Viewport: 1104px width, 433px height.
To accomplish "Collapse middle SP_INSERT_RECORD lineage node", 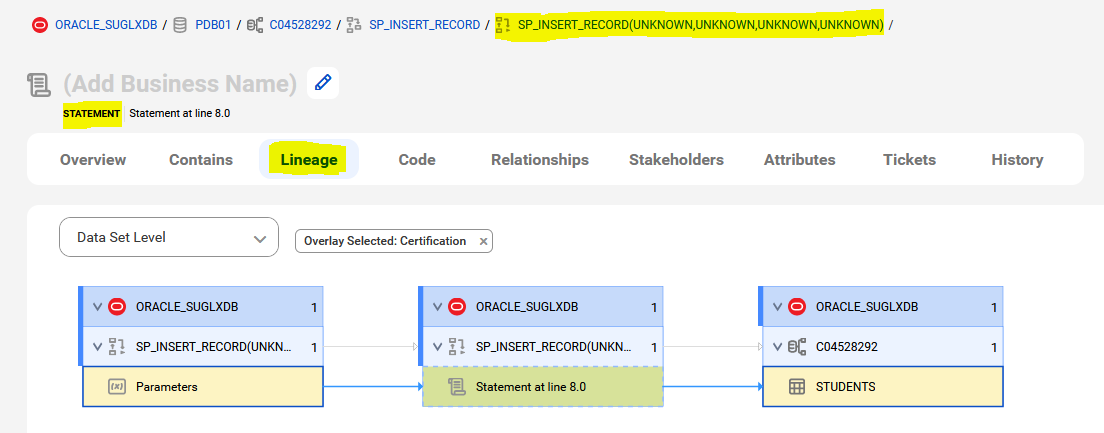I will pos(437,346).
